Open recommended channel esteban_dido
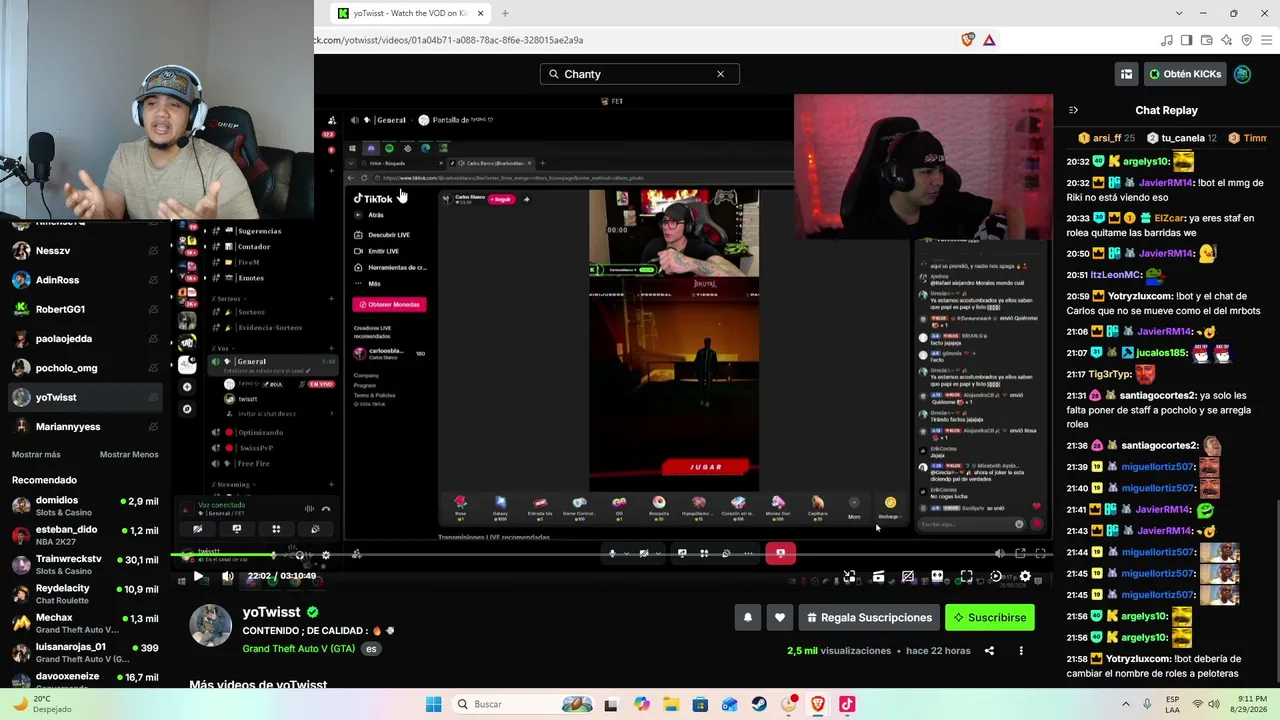The width and height of the screenshot is (1280, 720). click(85, 535)
